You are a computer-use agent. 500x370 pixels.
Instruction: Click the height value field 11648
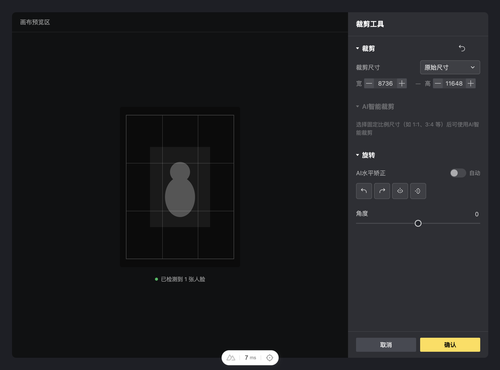coord(454,83)
